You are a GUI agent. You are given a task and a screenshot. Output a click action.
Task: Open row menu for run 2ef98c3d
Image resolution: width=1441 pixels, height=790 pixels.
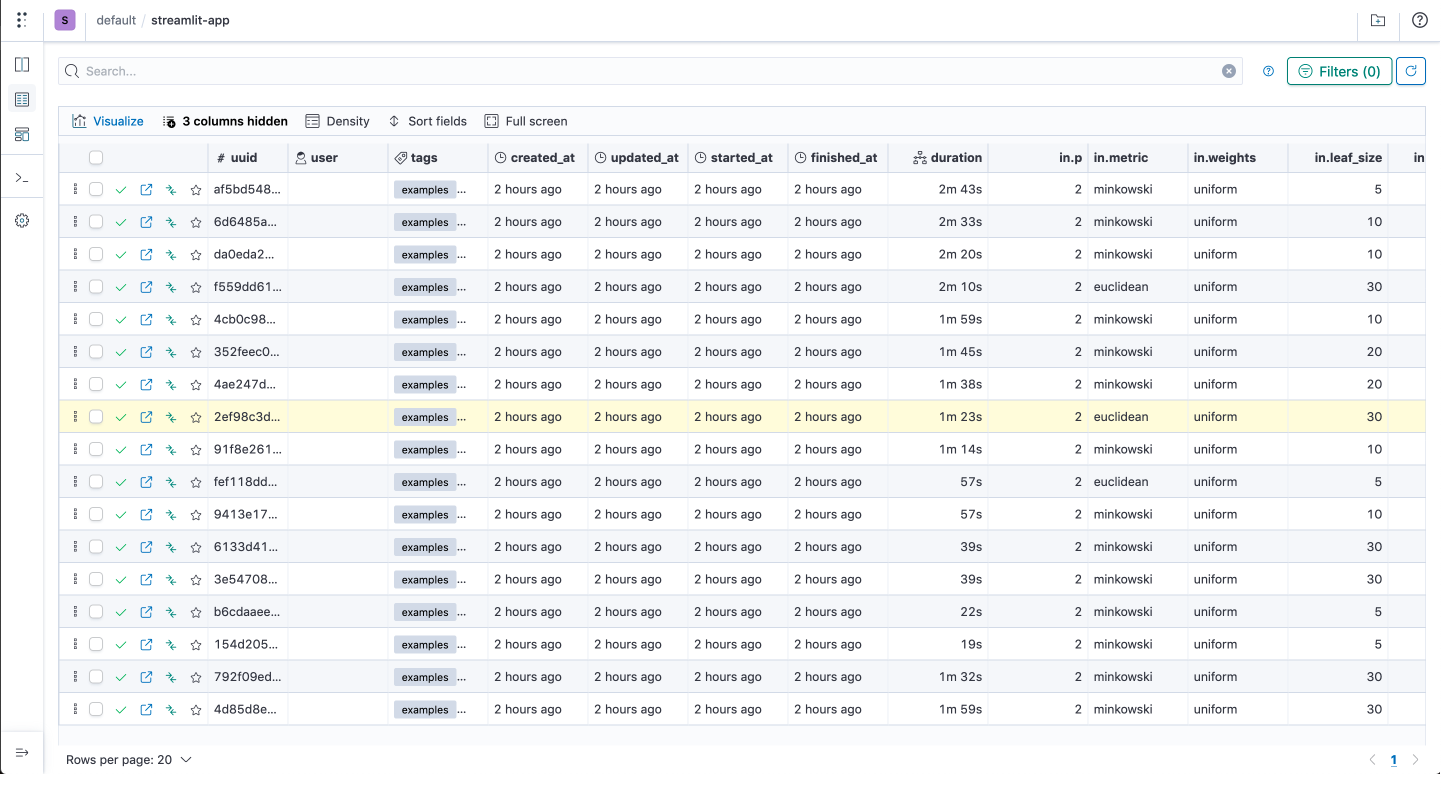click(x=75, y=417)
